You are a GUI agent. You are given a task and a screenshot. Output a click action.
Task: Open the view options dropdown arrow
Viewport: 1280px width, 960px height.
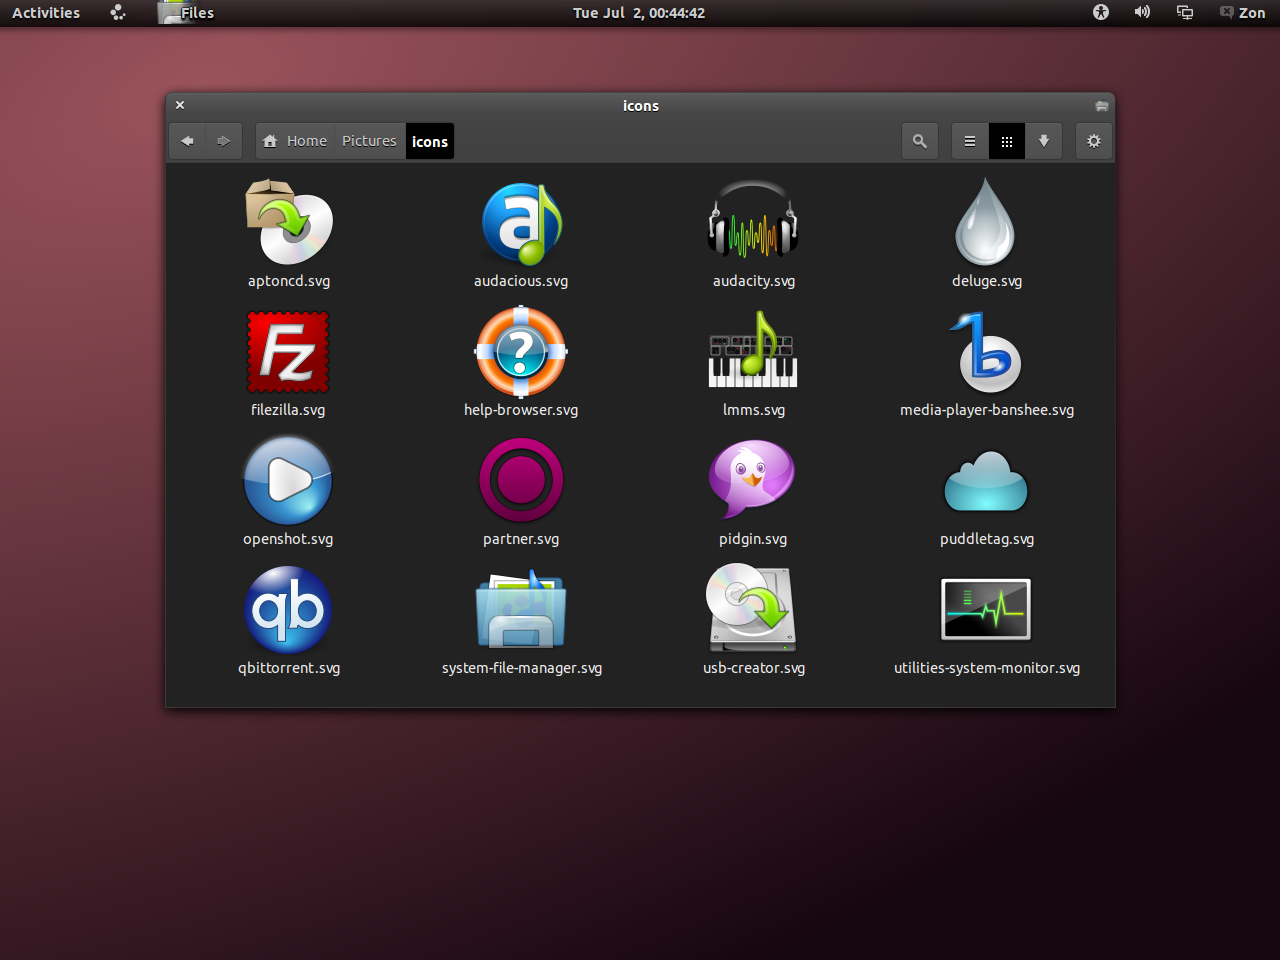(1044, 141)
